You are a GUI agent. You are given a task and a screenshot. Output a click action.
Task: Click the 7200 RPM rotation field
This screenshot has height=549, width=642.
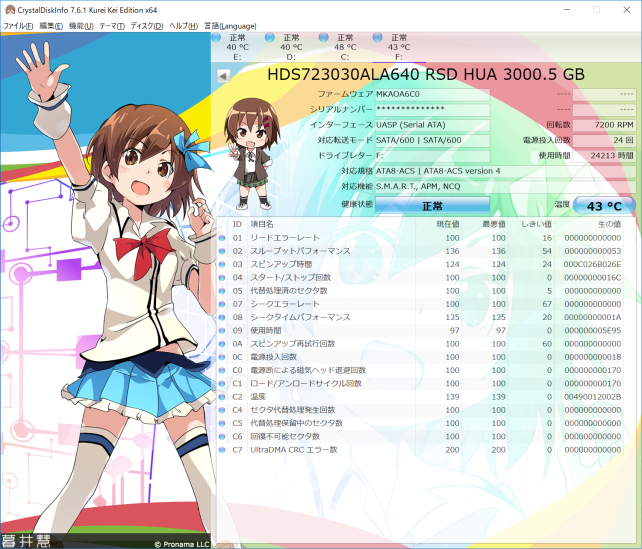(x=604, y=125)
